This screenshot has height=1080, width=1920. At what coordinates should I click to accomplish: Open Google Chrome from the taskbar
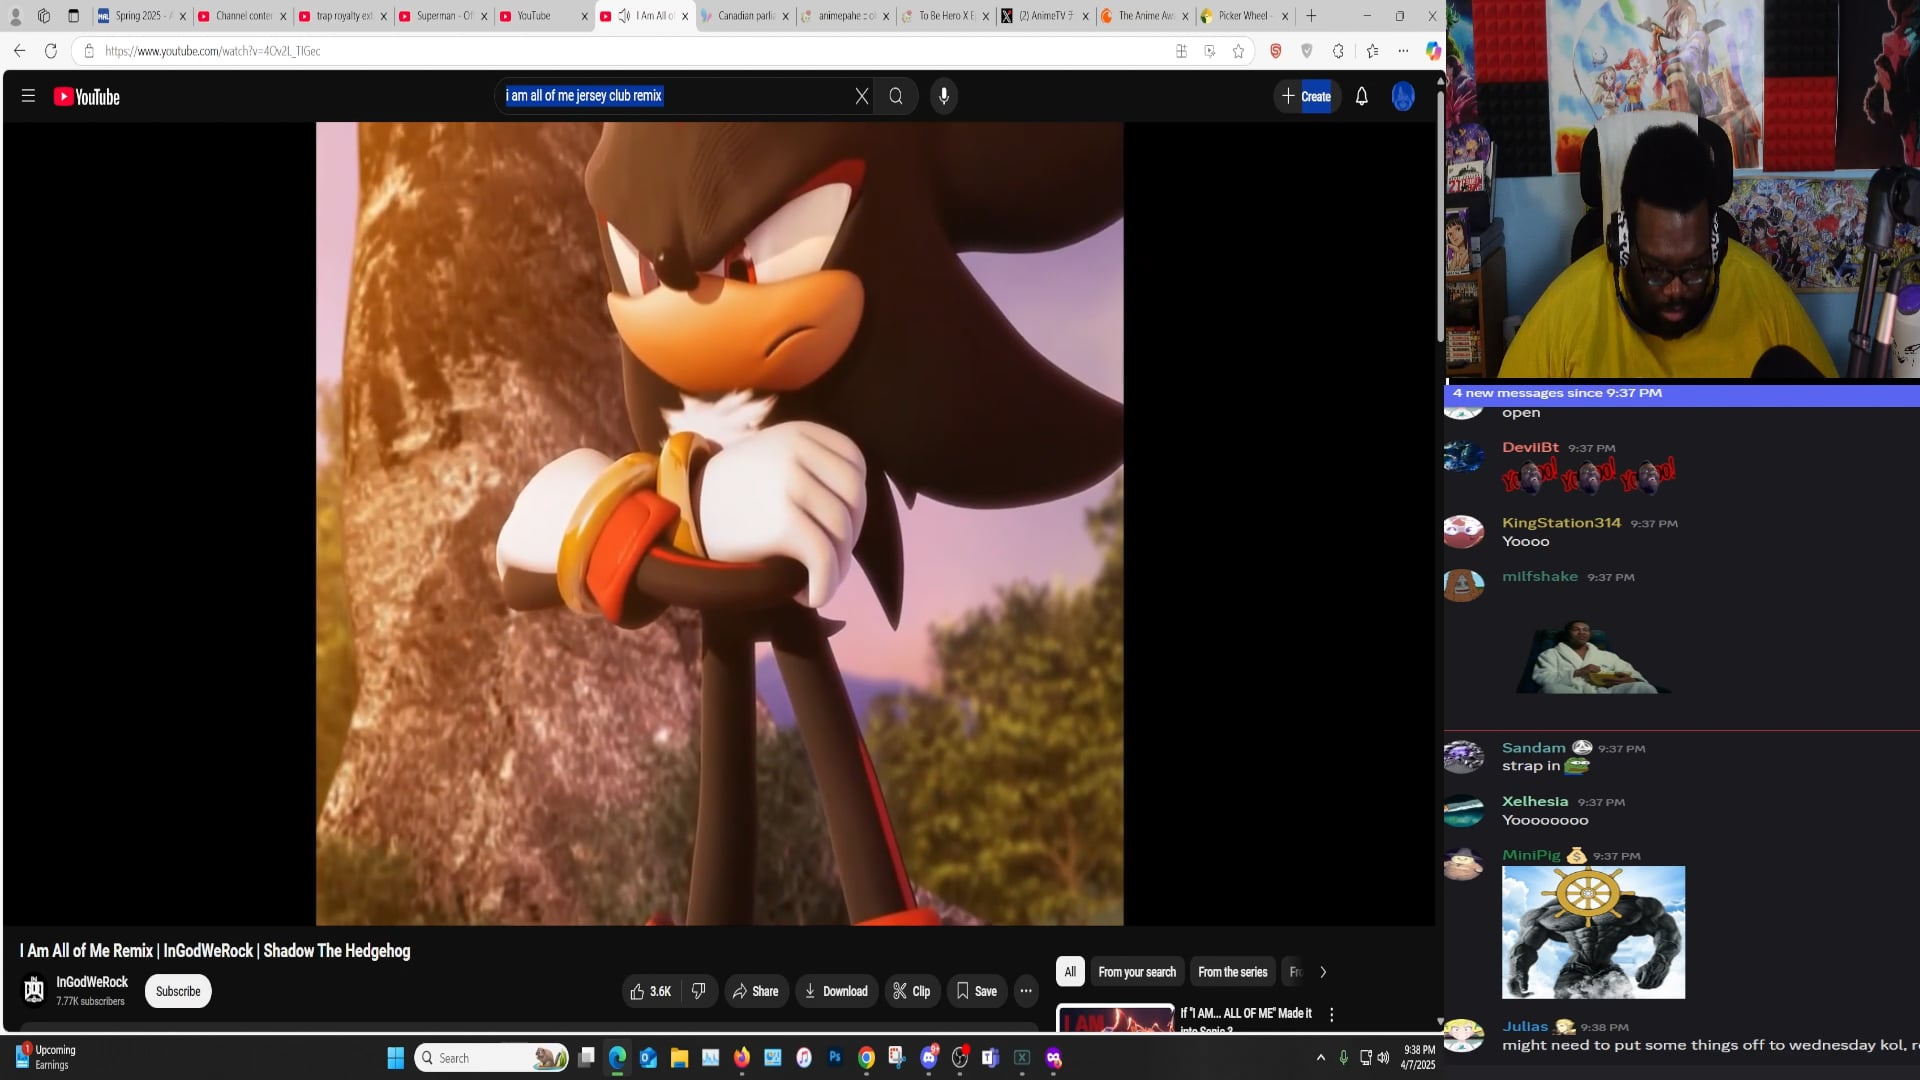tap(866, 1057)
